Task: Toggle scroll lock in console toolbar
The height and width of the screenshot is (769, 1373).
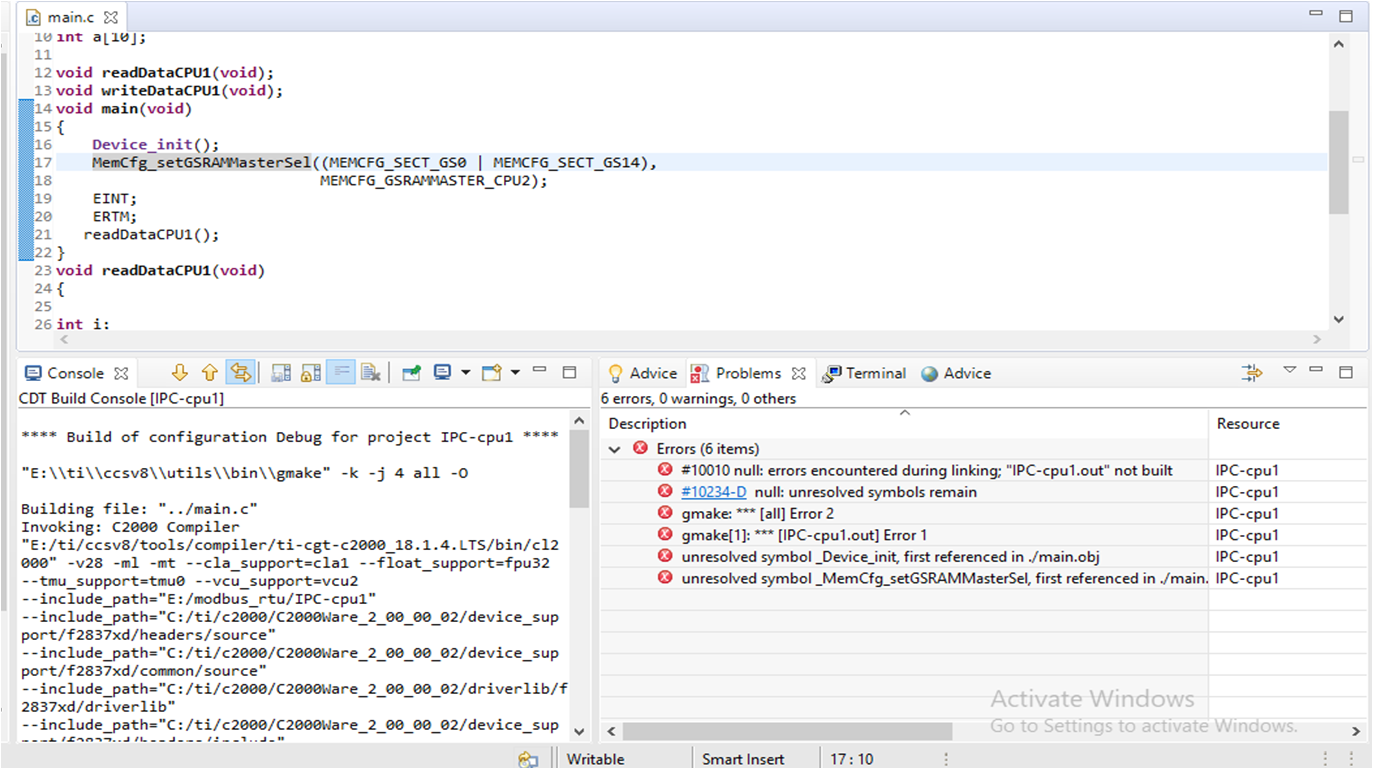Action: (x=311, y=373)
